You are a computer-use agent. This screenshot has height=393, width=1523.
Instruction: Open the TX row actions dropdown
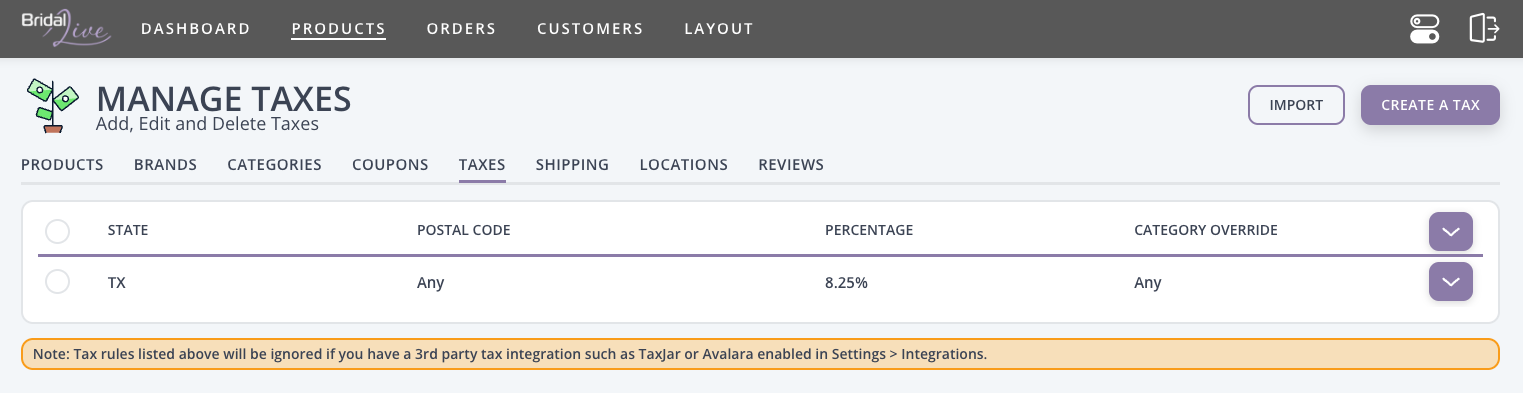pyautogui.click(x=1451, y=282)
